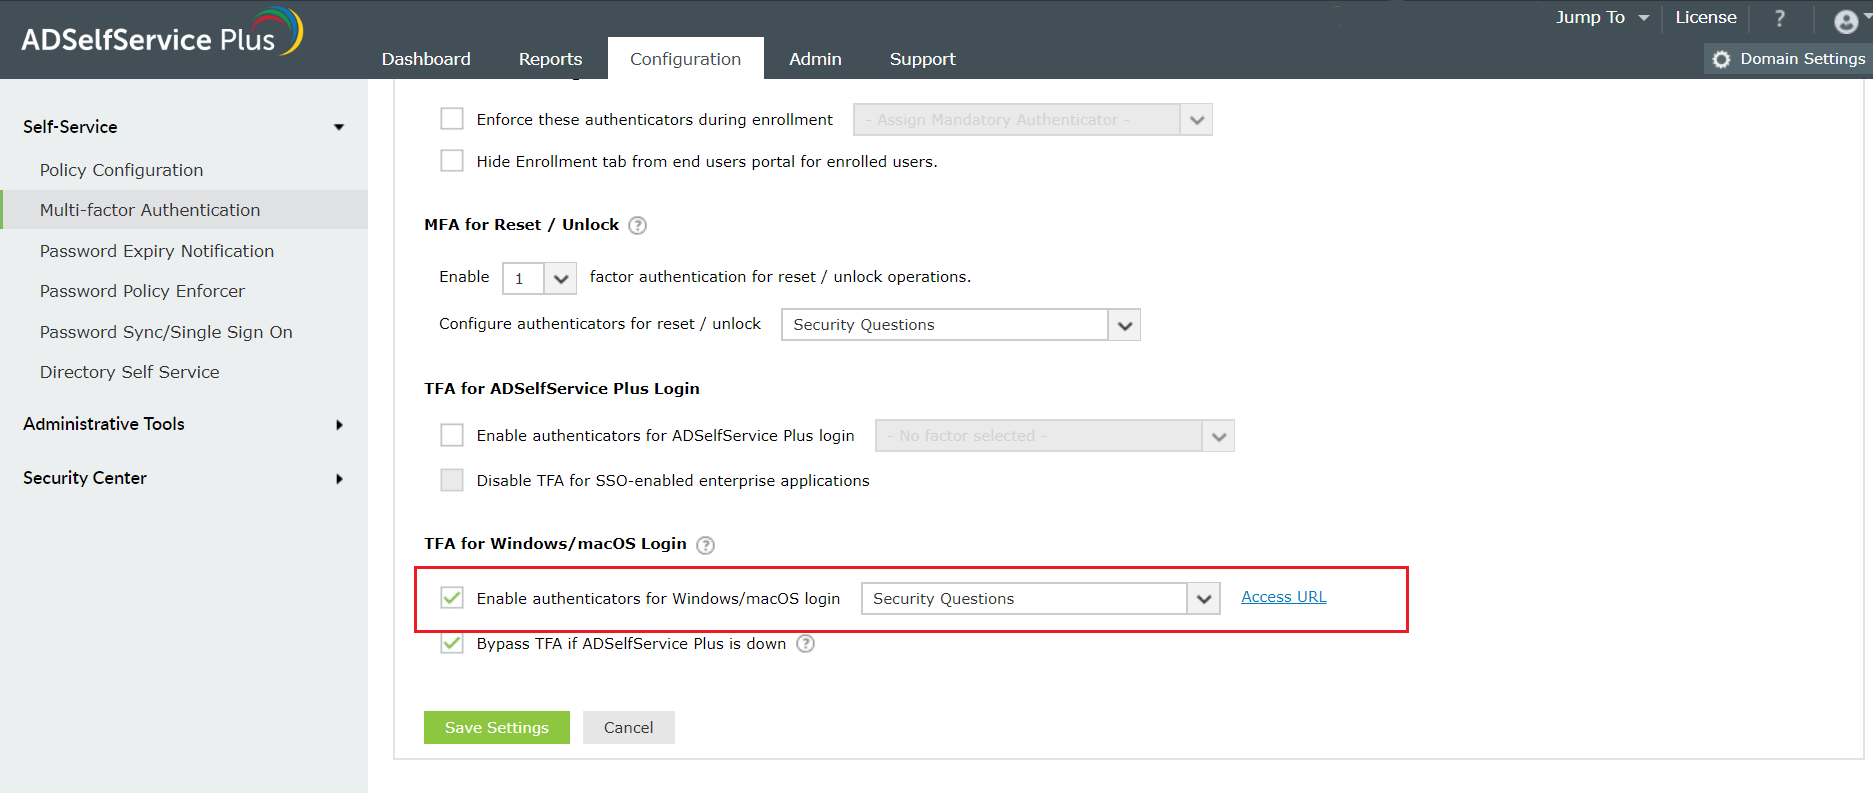Show help for MFA for Reset / Unlock

pos(637,225)
